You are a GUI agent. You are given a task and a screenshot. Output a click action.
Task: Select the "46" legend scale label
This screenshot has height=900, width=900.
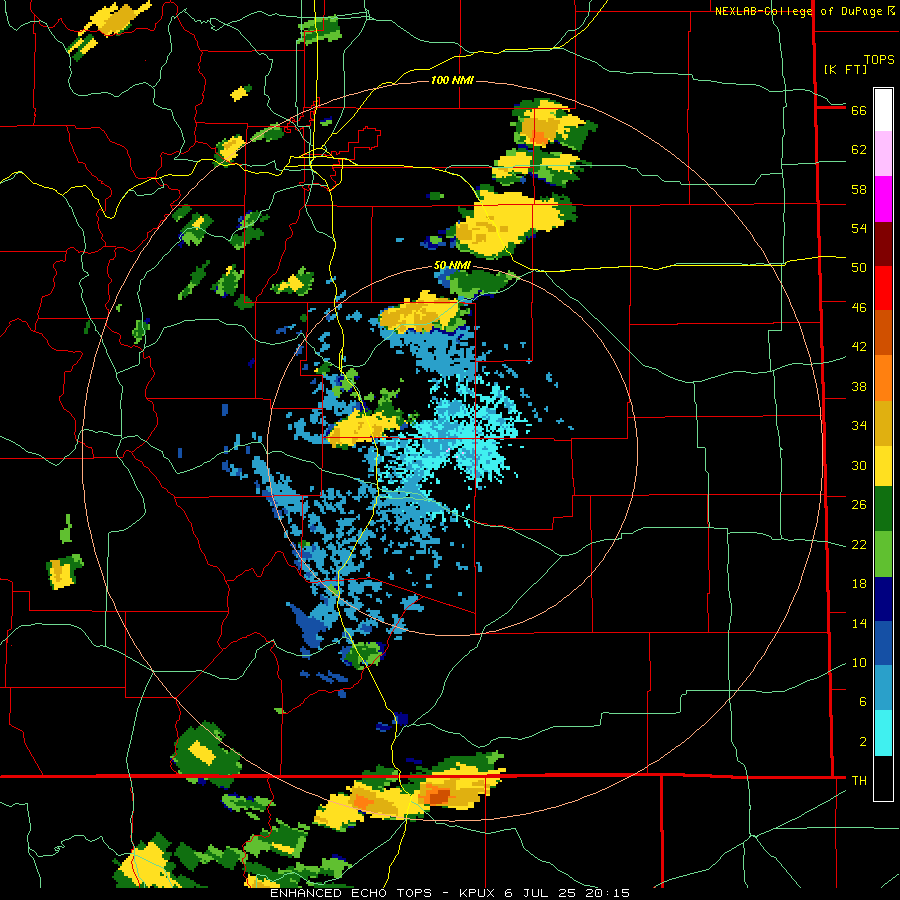859,308
